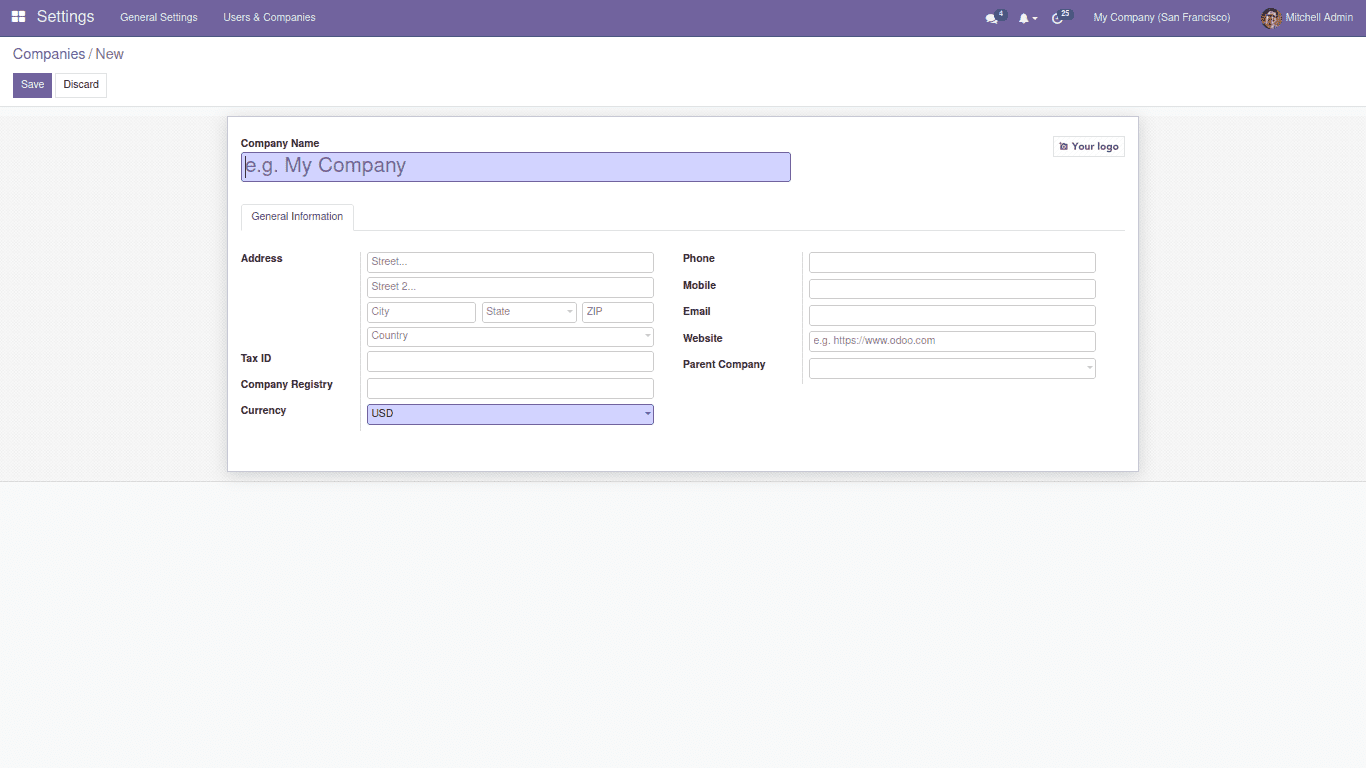Open the apps grid home menu icon
Image resolution: width=1366 pixels, height=768 pixels.
pos(18,17)
